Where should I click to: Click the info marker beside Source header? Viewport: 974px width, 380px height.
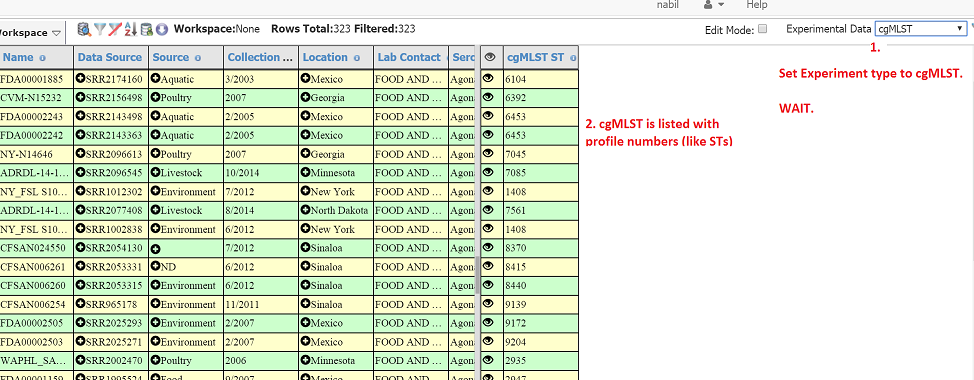pos(198,58)
